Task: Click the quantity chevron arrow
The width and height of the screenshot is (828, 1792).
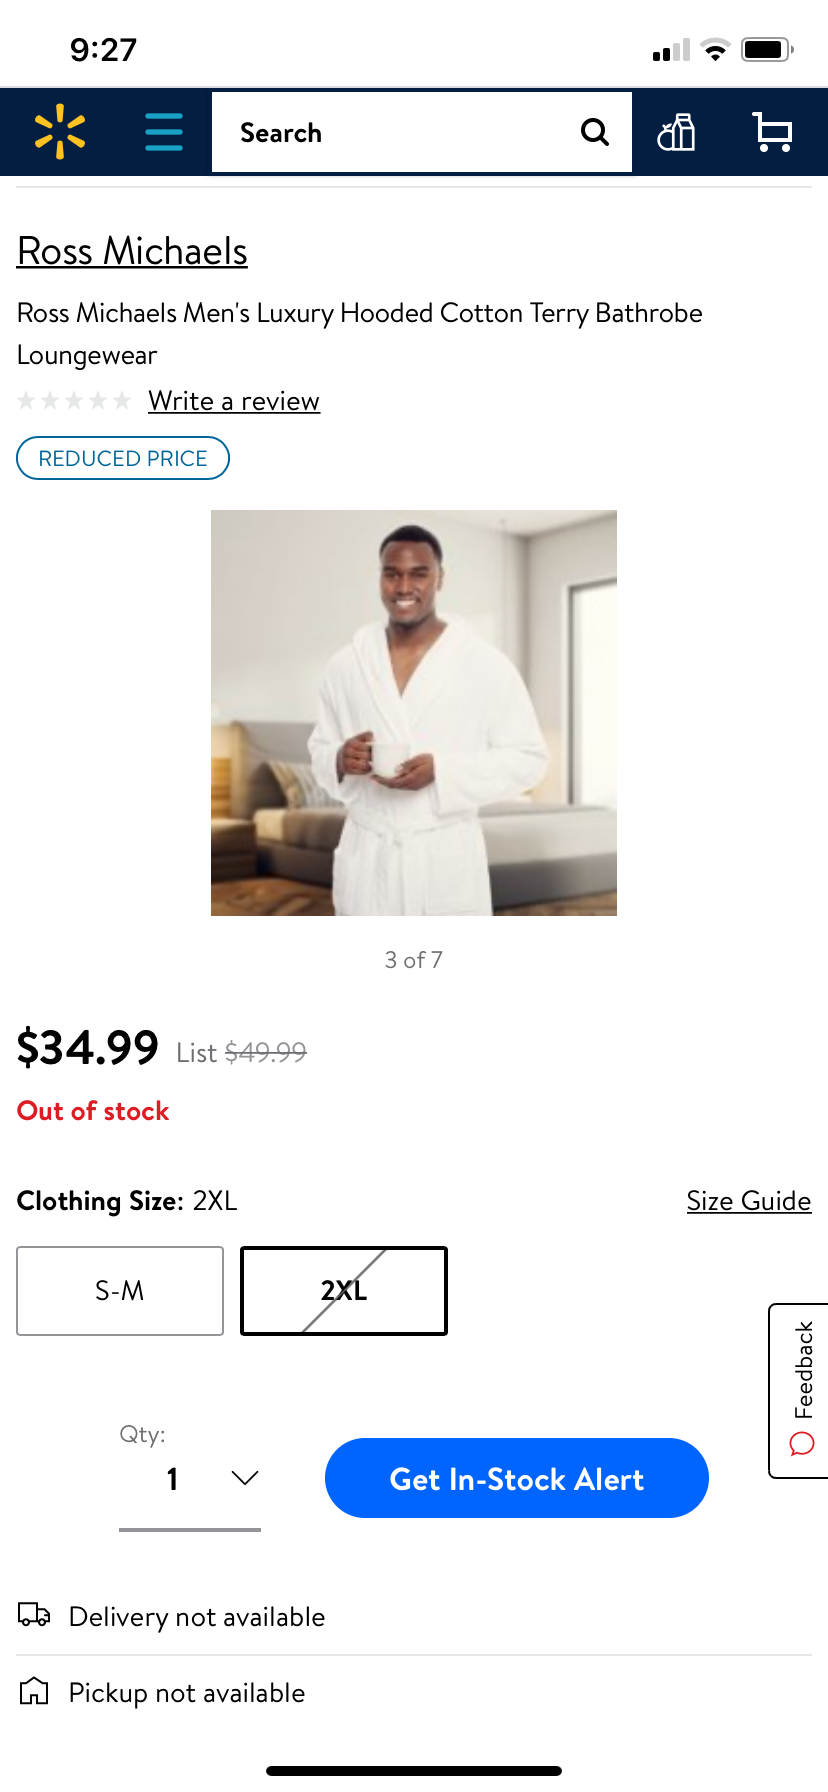Action: pyautogui.click(x=245, y=1478)
